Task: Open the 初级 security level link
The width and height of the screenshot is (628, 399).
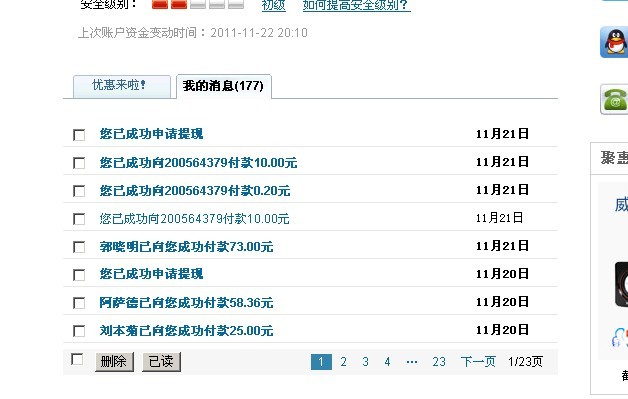Action: [x=274, y=5]
